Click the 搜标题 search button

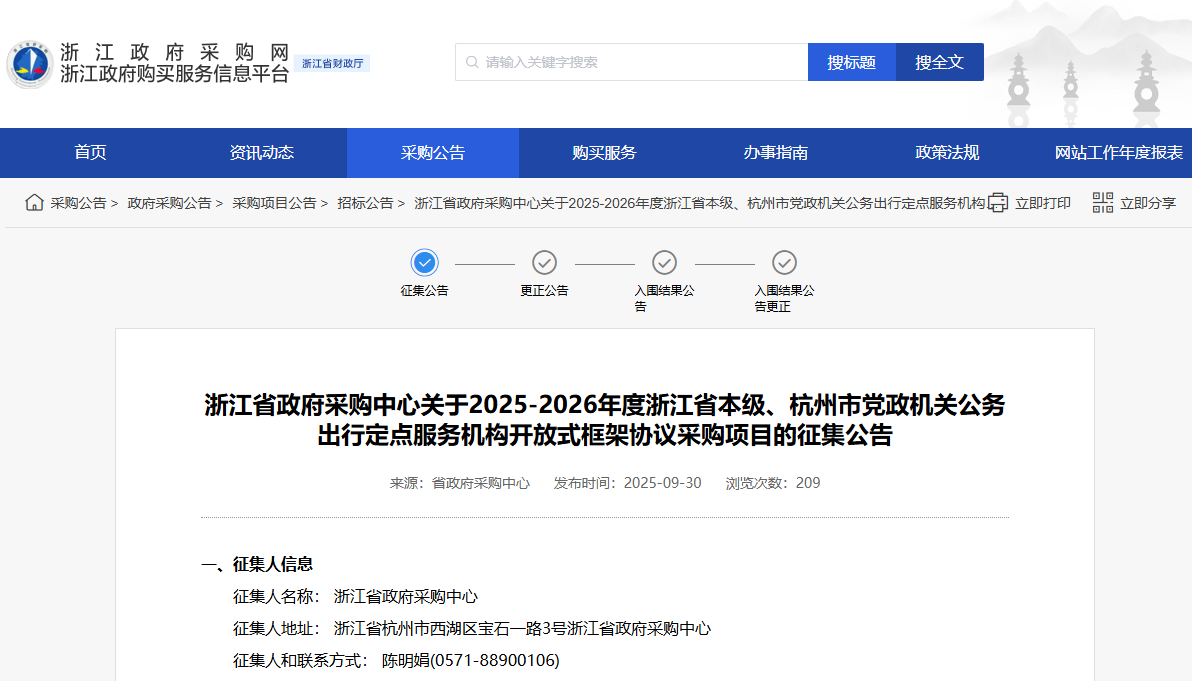[851, 61]
